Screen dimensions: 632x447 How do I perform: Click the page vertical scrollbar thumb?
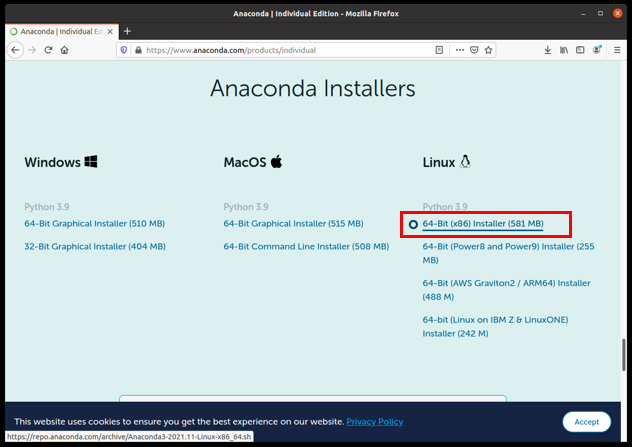coord(624,355)
